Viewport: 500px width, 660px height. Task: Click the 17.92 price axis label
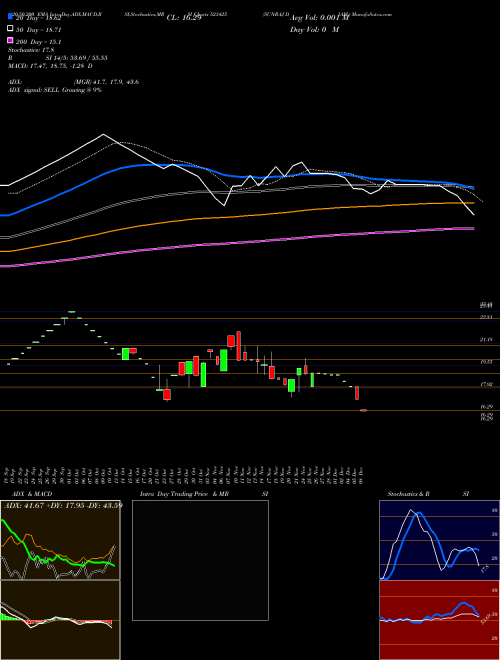point(487,384)
